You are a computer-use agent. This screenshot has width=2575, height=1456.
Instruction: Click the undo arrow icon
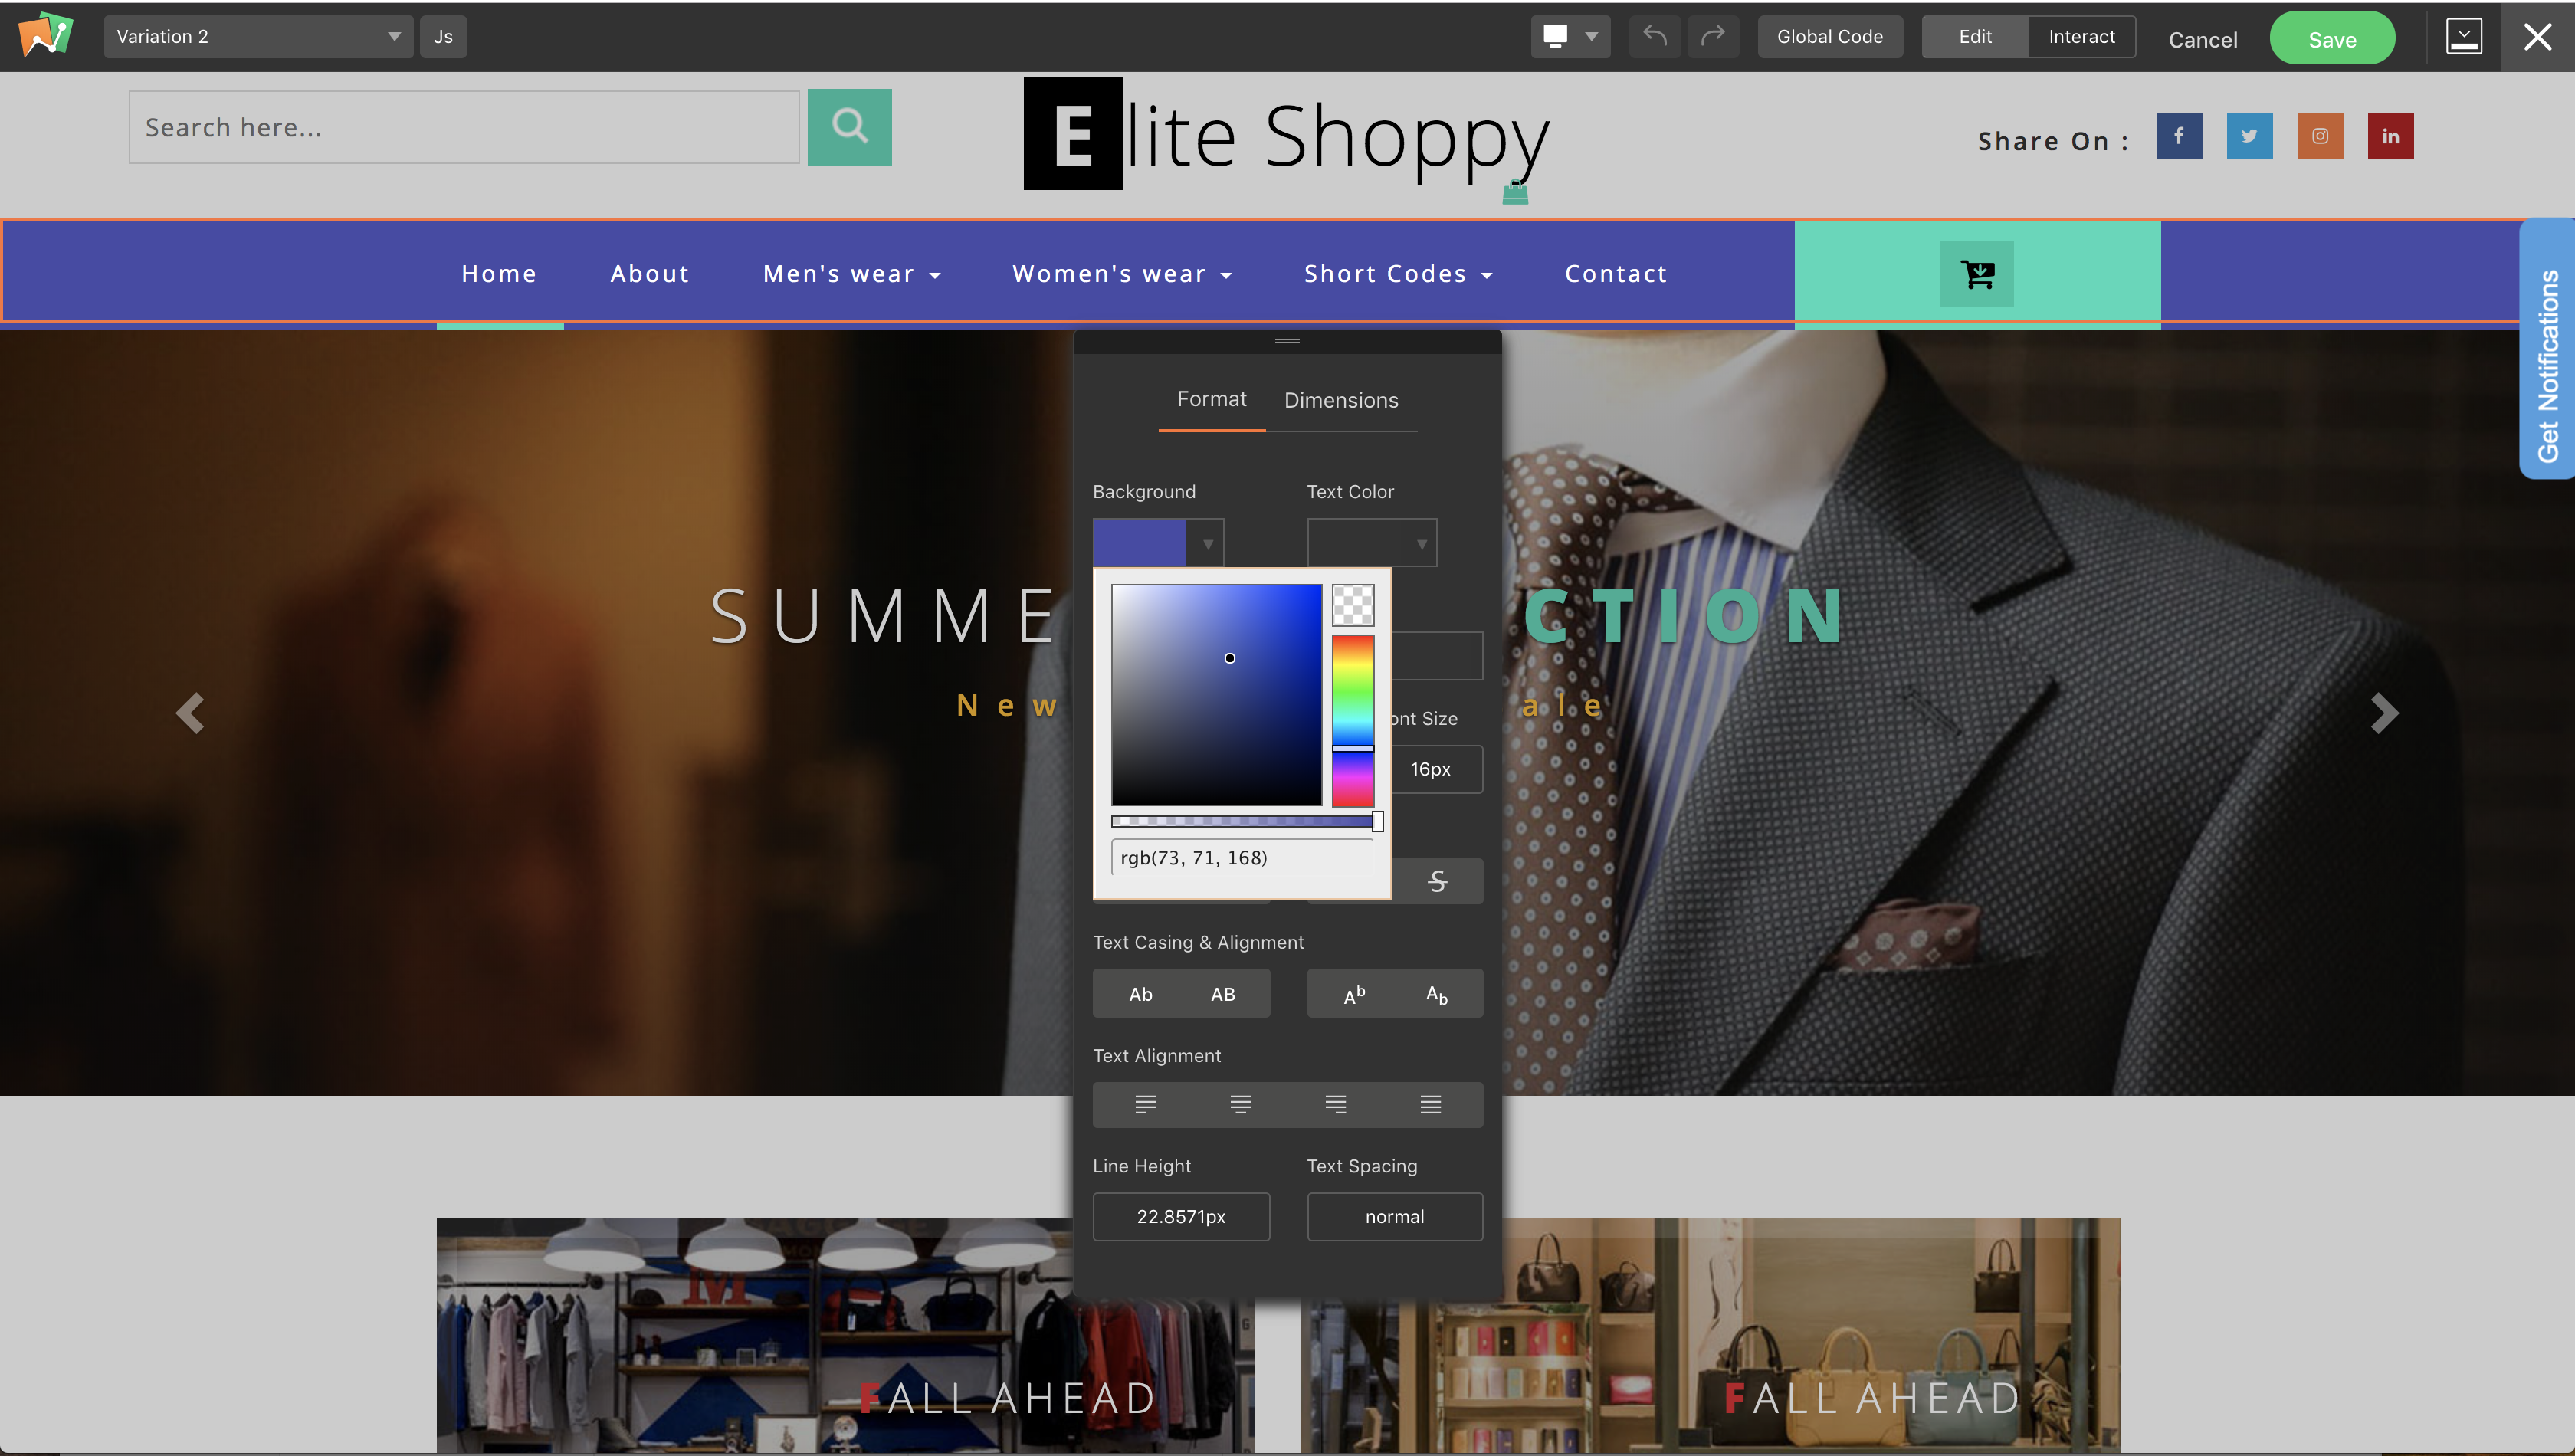(1654, 37)
